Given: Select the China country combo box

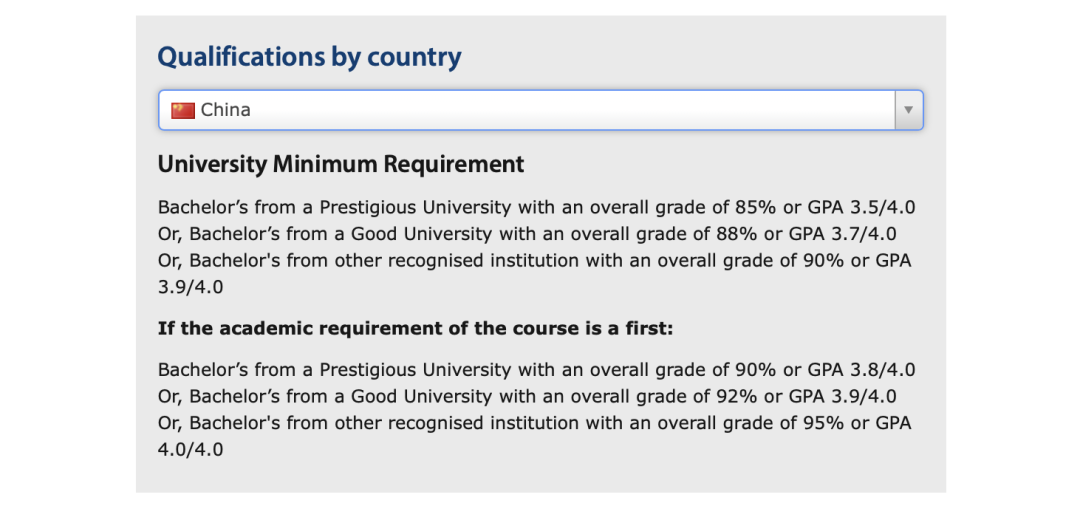Looking at the screenshot, I should coord(541,110).
